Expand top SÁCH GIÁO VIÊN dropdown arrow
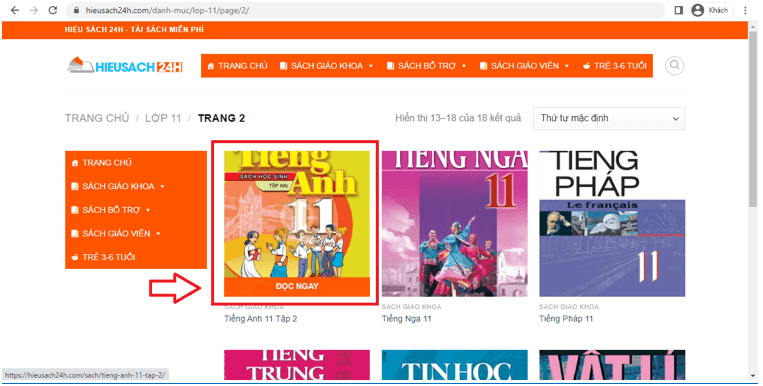This screenshot has width=763, height=386. point(567,66)
